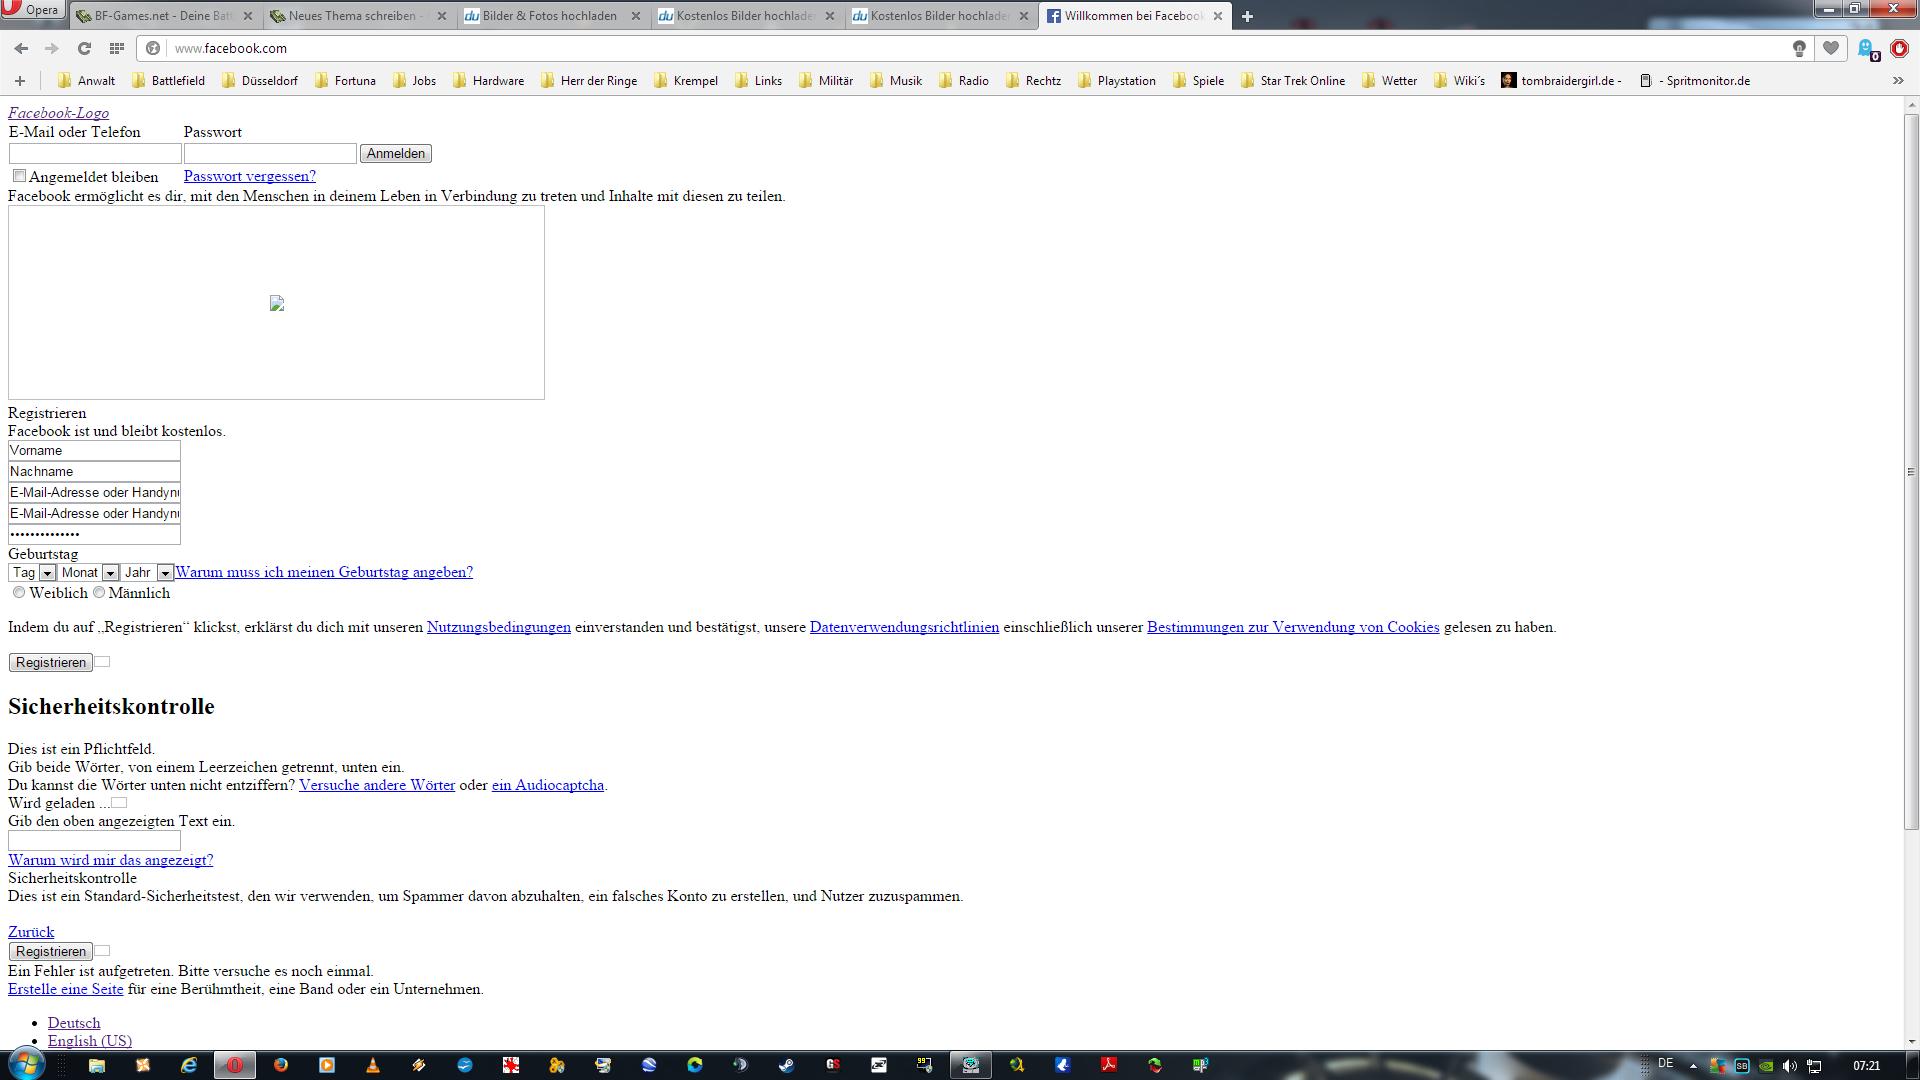Click Passwort vergessen link
Viewport: 1920px width, 1080px height.
(x=249, y=176)
